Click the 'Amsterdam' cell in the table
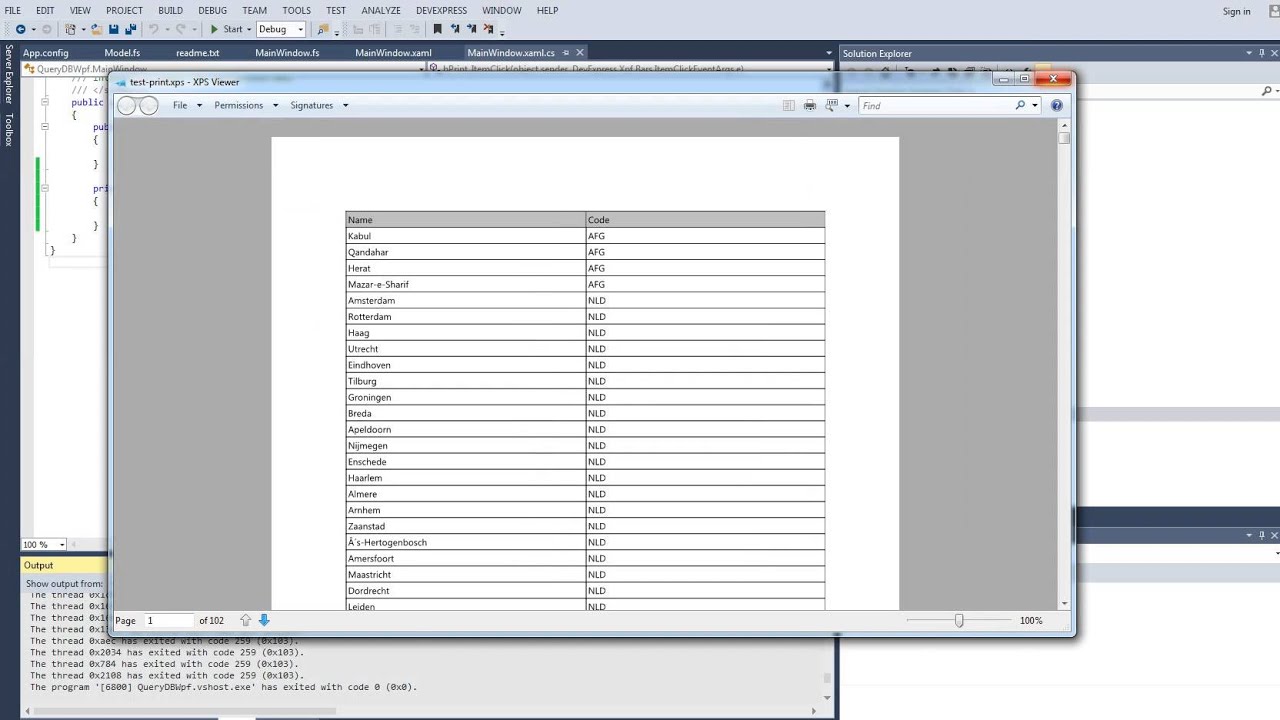This screenshot has height=720, width=1280. (x=465, y=300)
